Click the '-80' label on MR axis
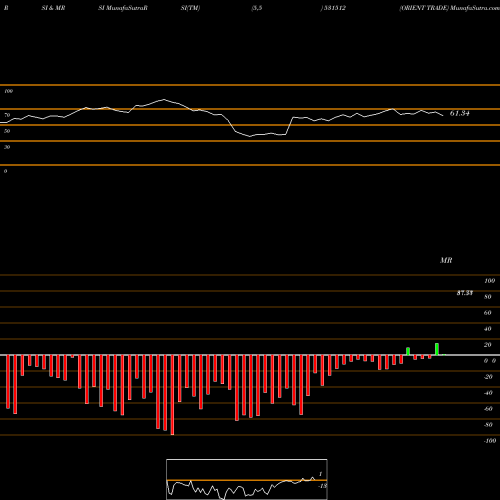 pos(488,425)
